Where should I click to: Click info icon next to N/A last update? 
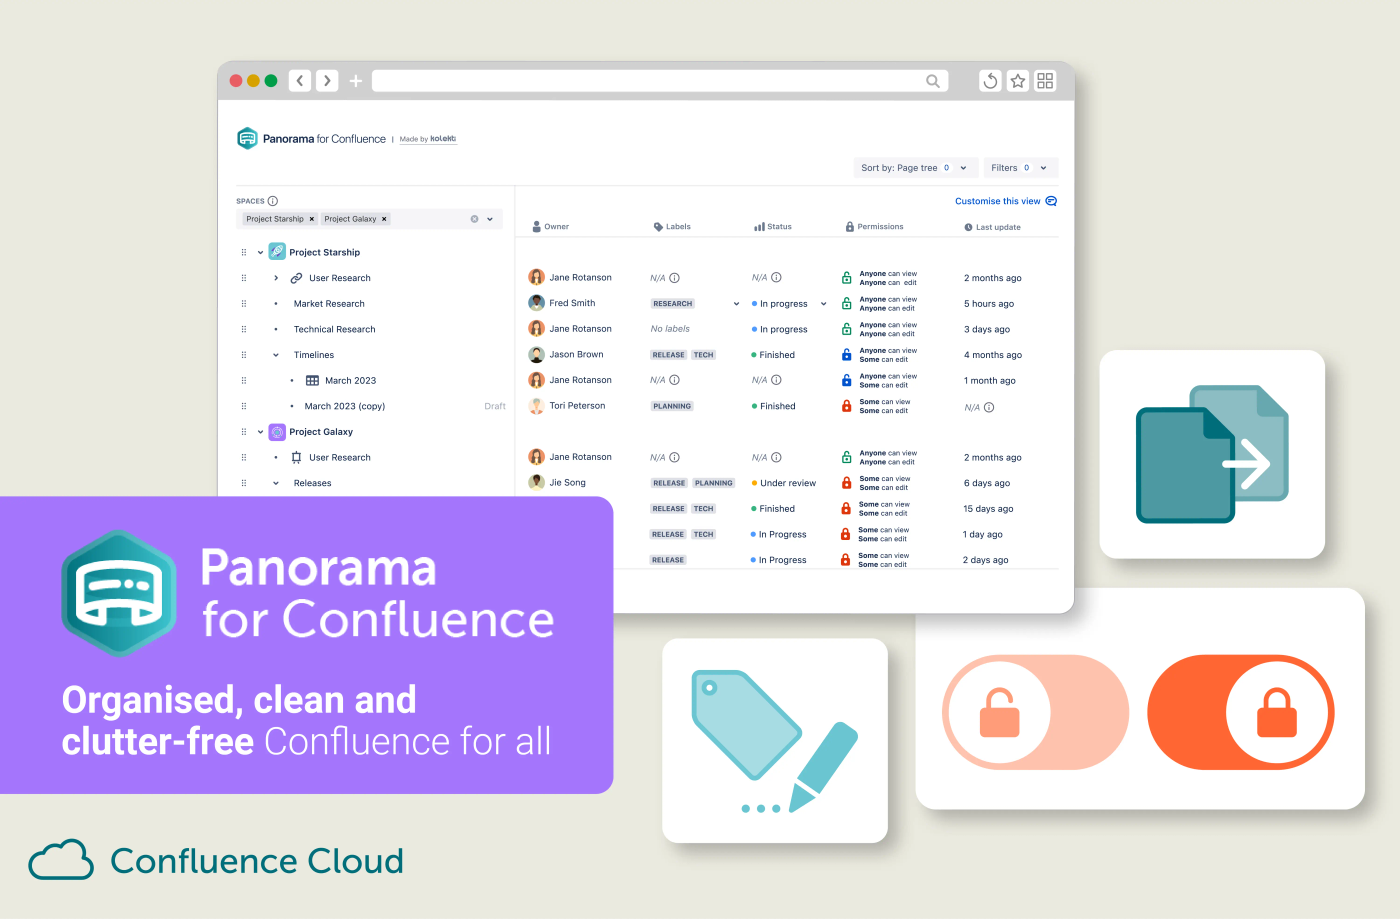pos(989,407)
